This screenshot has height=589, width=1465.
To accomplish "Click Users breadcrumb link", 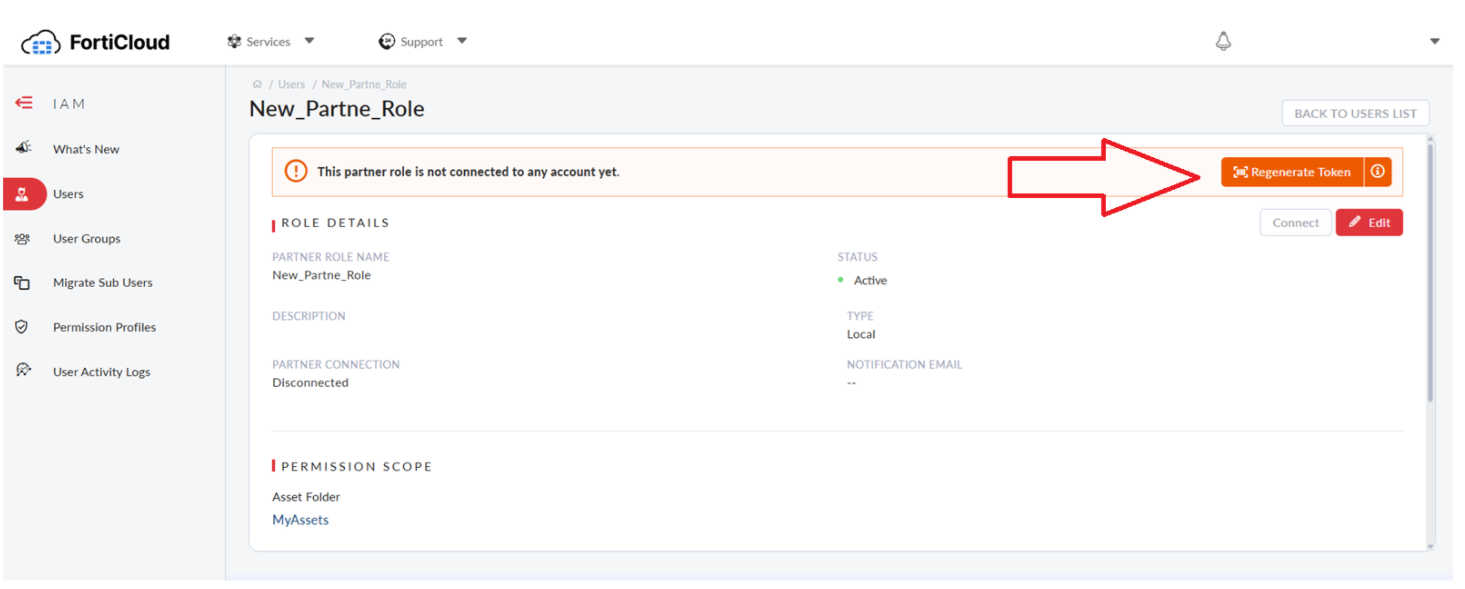I will (292, 85).
